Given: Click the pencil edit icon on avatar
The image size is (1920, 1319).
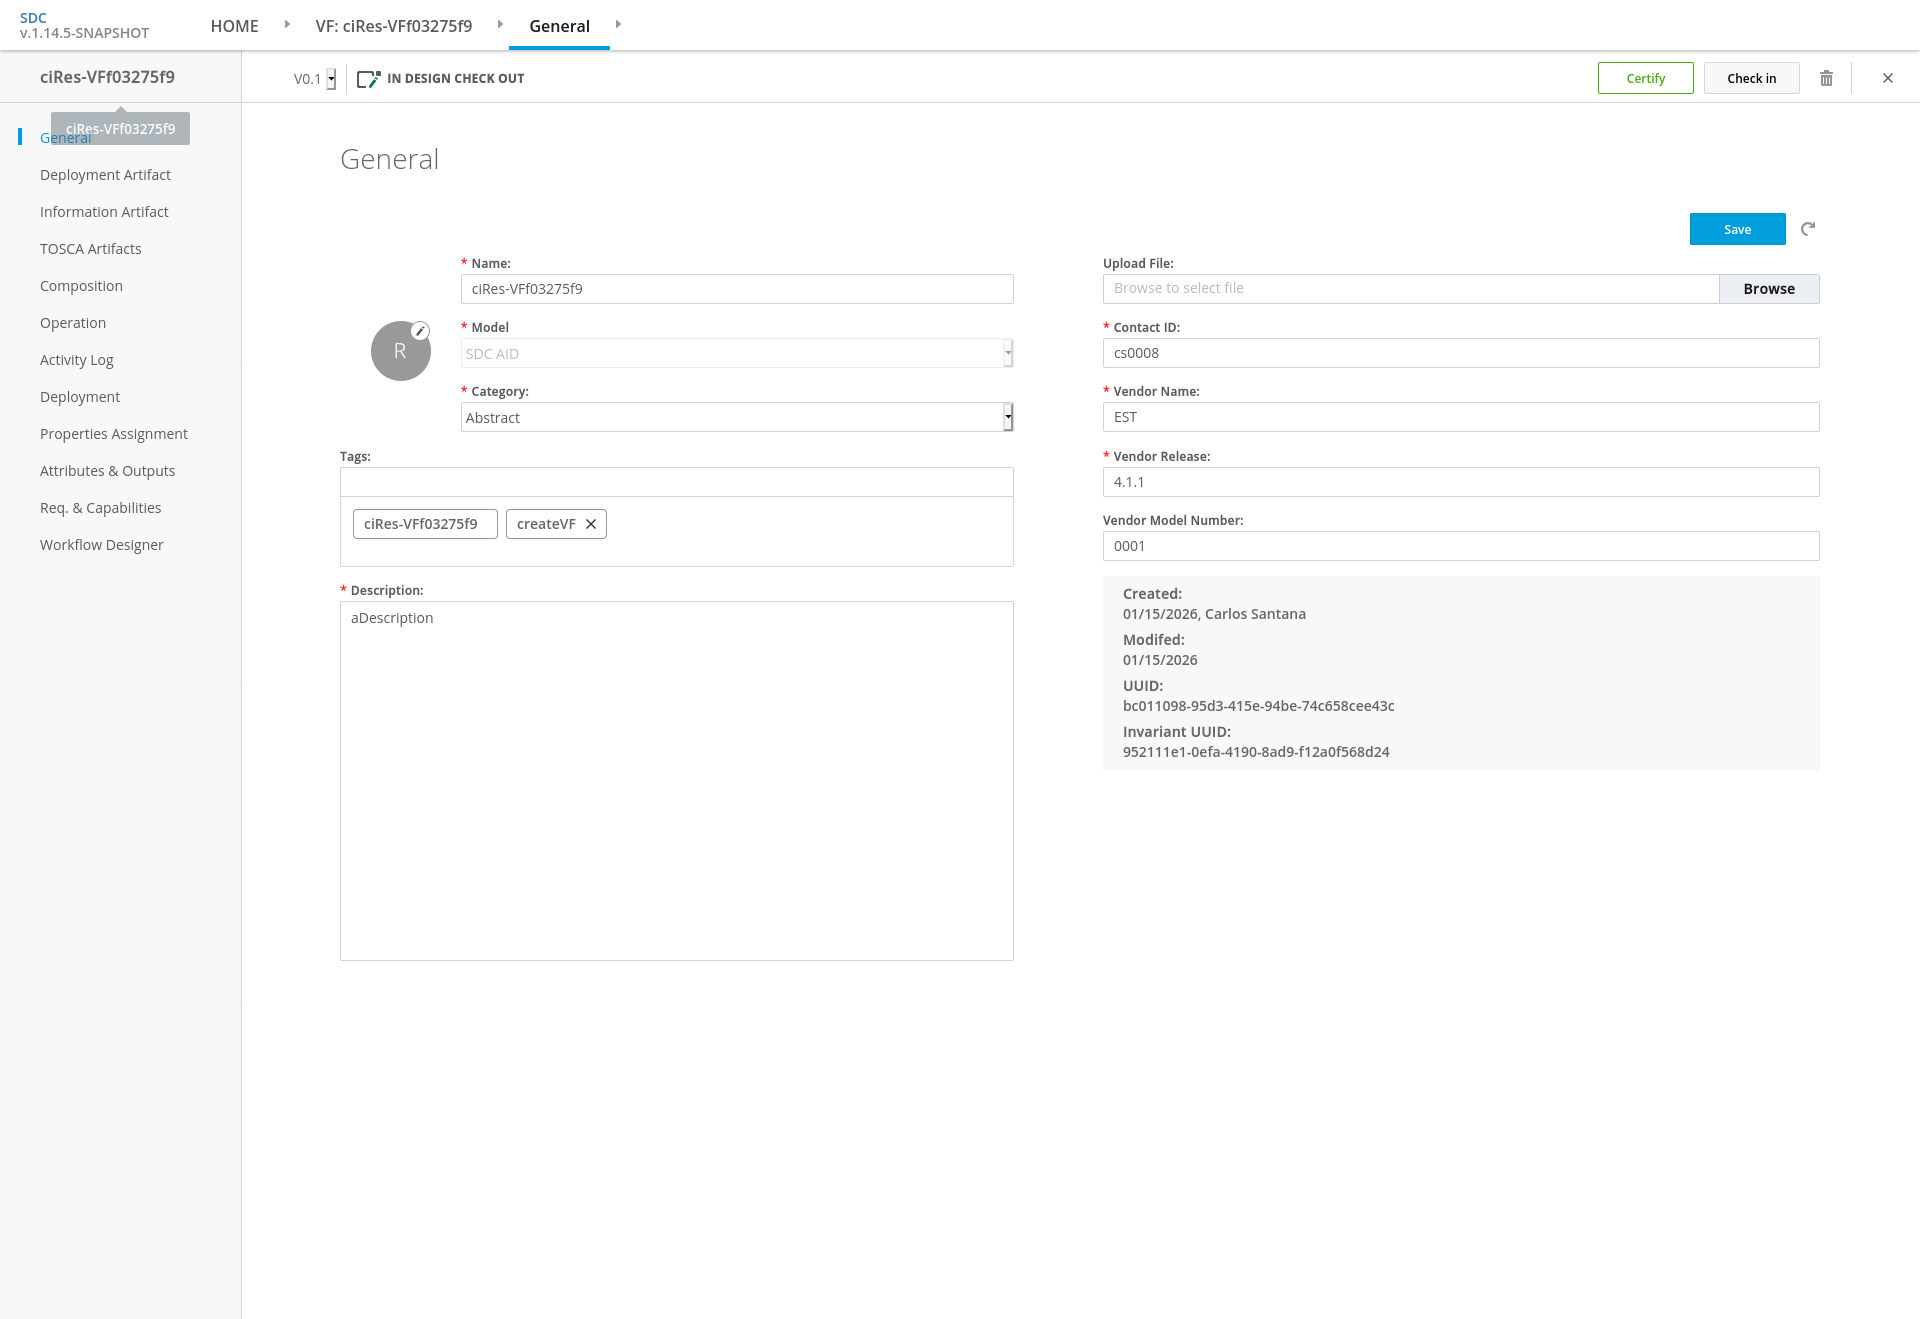Looking at the screenshot, I should tap(421, 331).
